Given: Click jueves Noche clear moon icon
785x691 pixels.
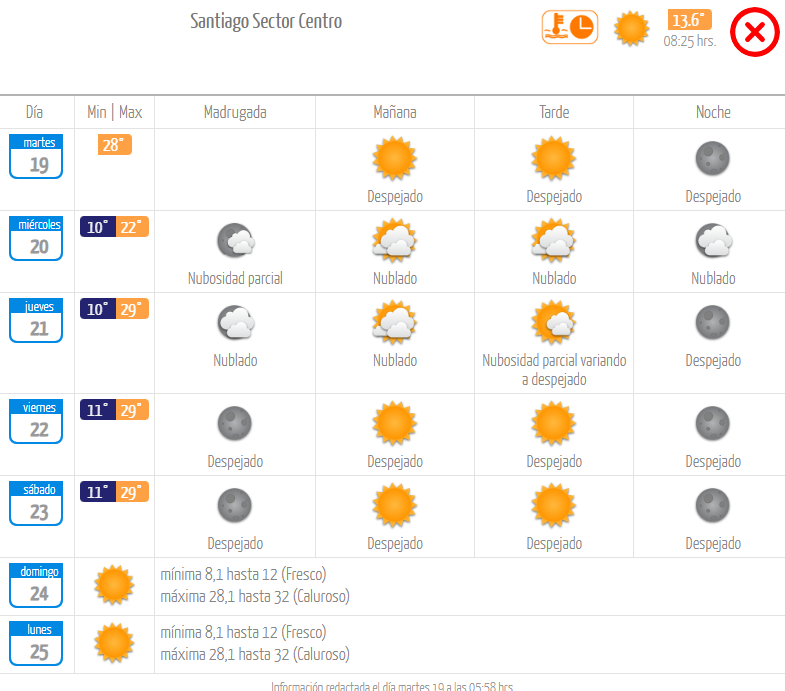Looking at the screenshot, I should tap(713, 322).
